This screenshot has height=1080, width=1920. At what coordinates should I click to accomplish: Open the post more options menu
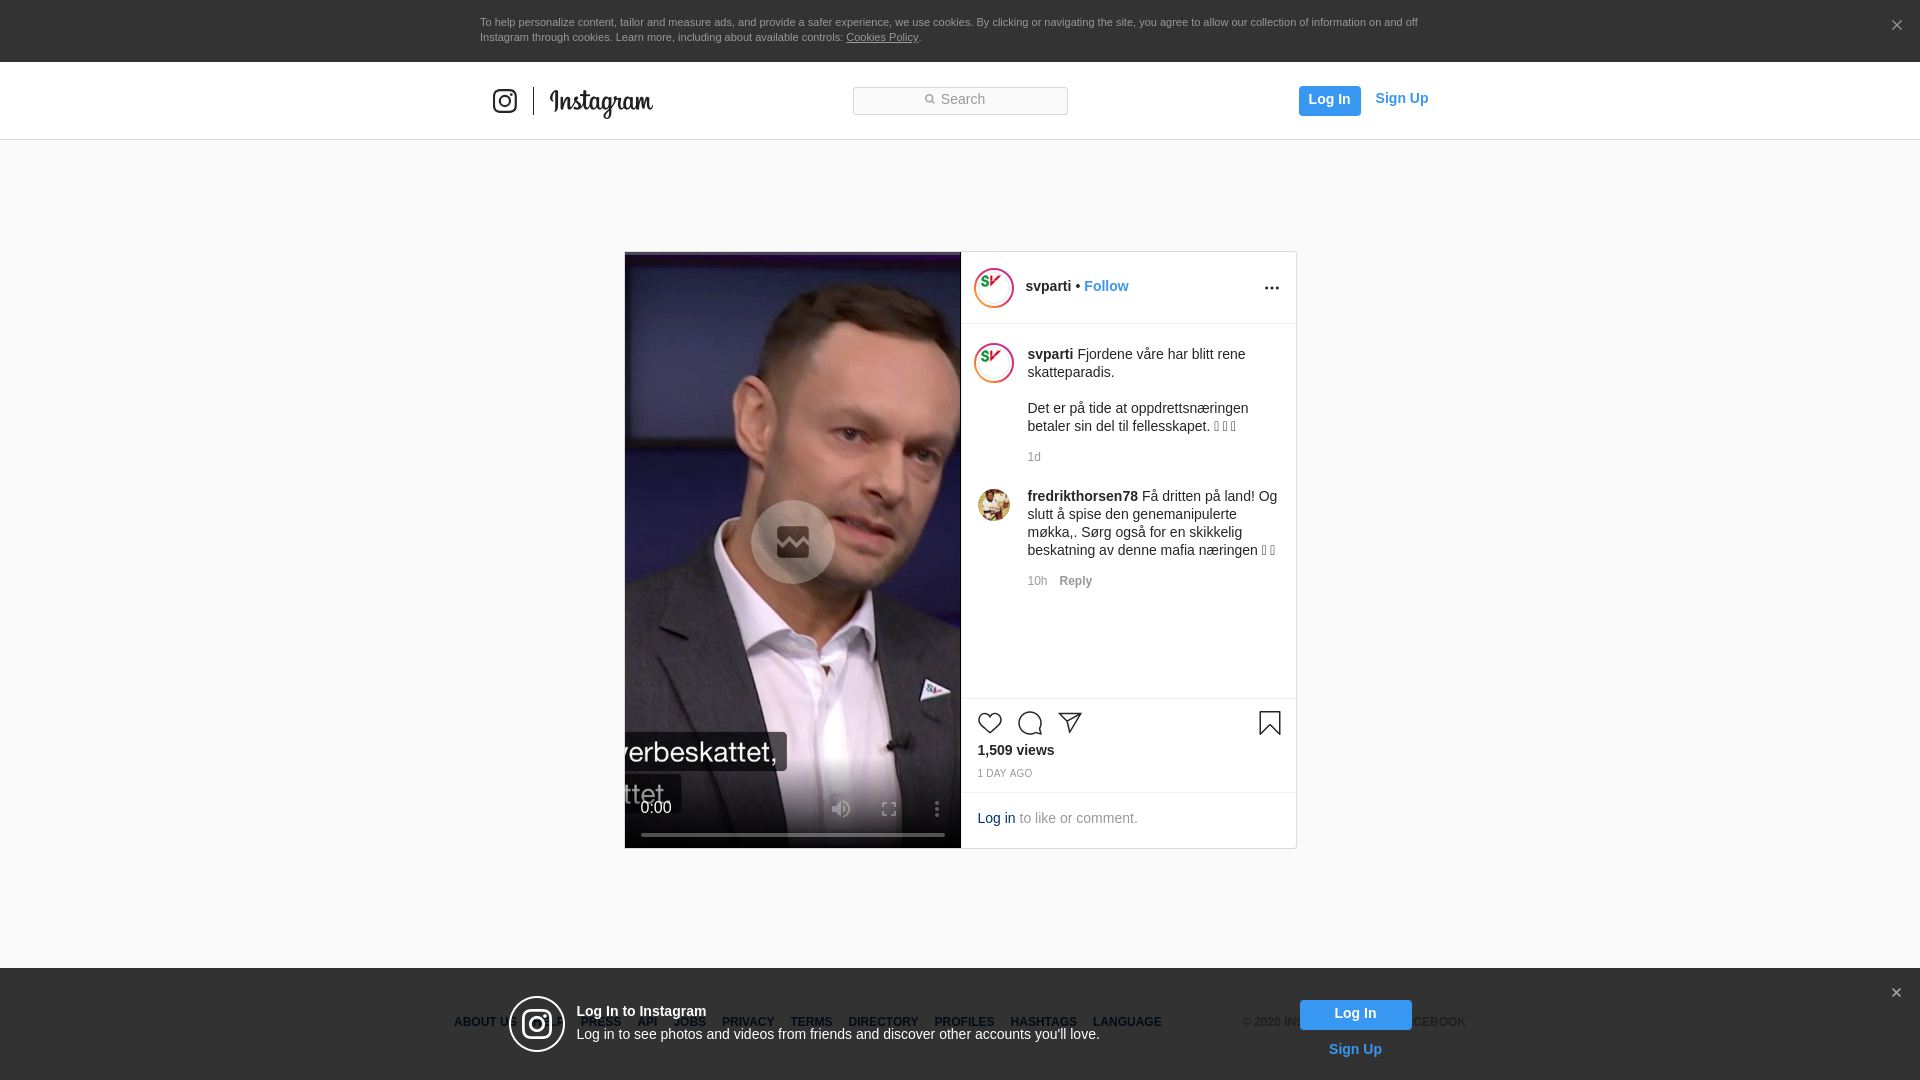click(1271, 288)
